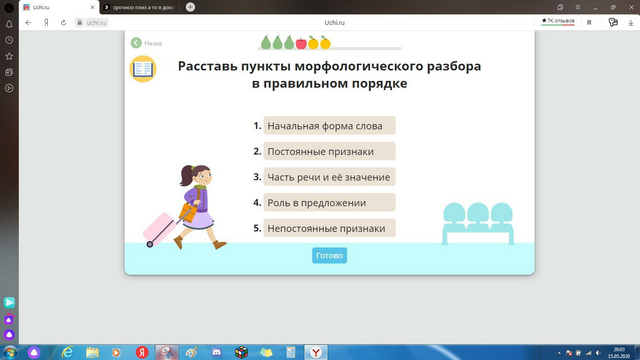The height and width of the screenshot is (360, 640).
Task: Switch to the 'срочноо плиз' browser tab
Action: (141, 7)
